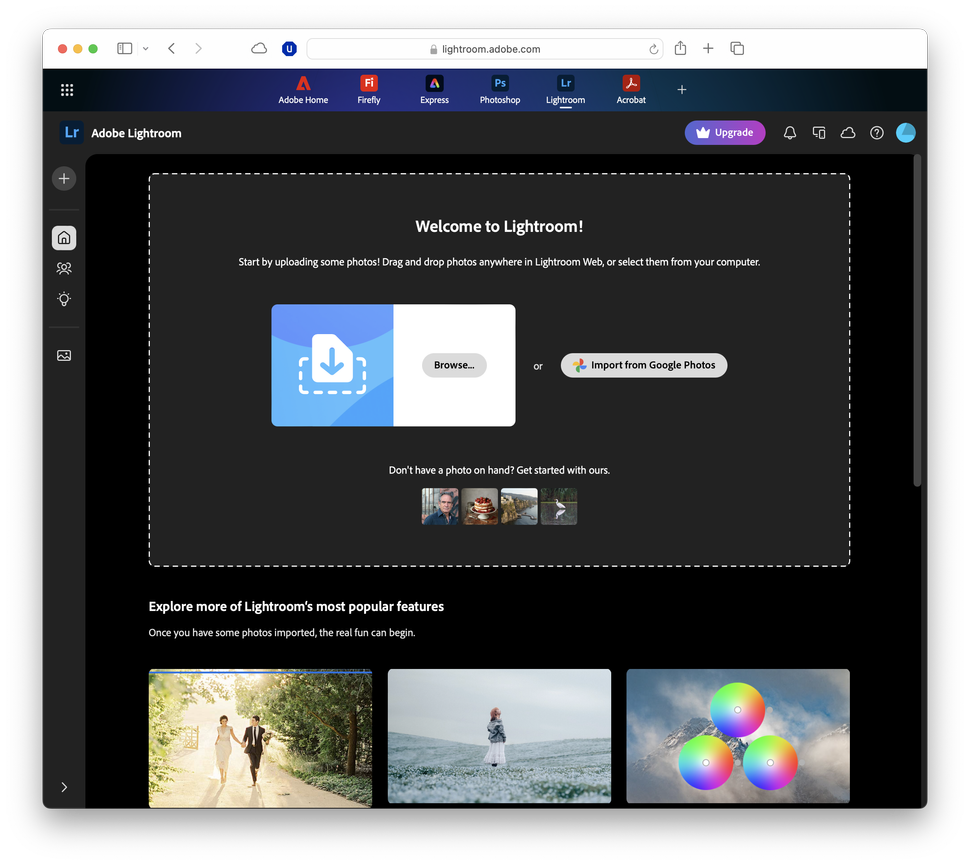Screen dimensions: 970x865
Task: Open the notifications bell
Action: click(x=789, y=132)
